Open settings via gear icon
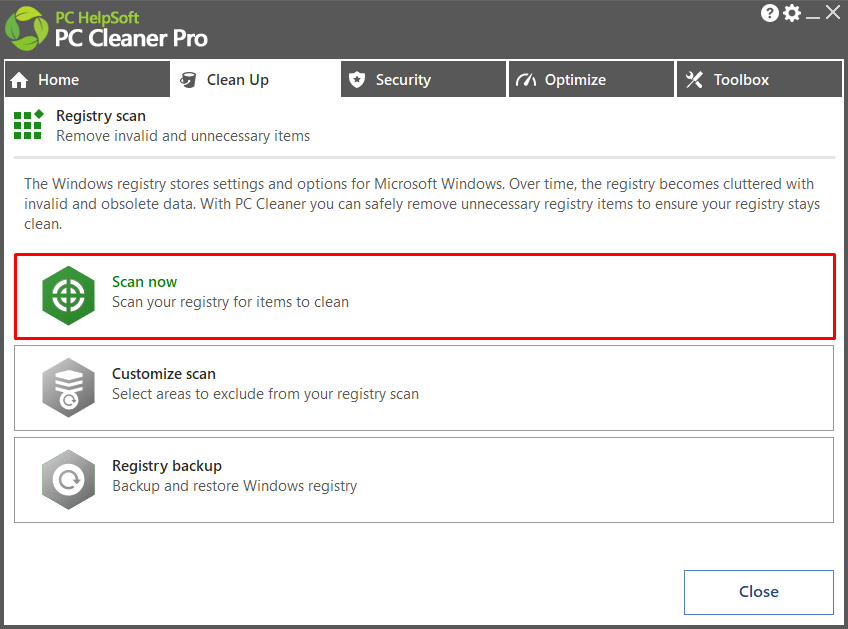Image resolution: width=848 pixels, height=629 pixels. pos(792,13)
